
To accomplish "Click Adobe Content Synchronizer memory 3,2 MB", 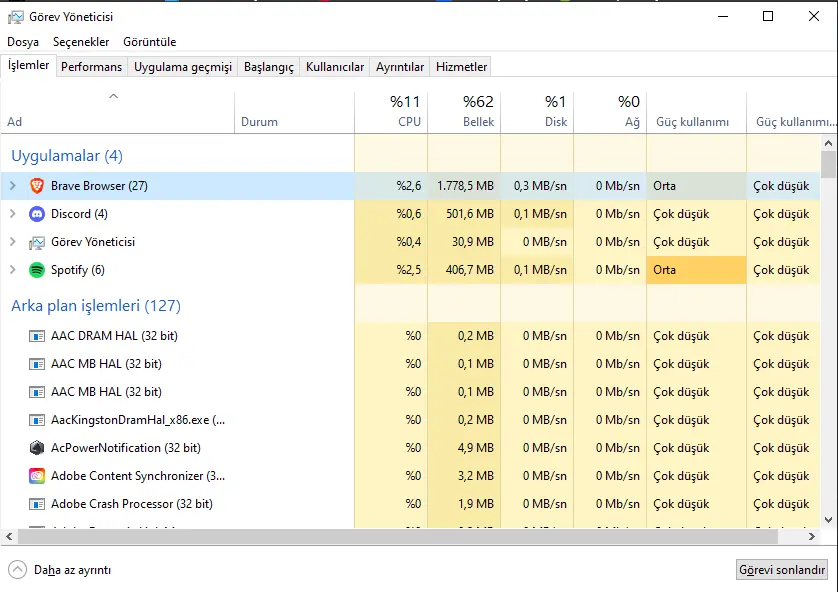I will (476, 476).
